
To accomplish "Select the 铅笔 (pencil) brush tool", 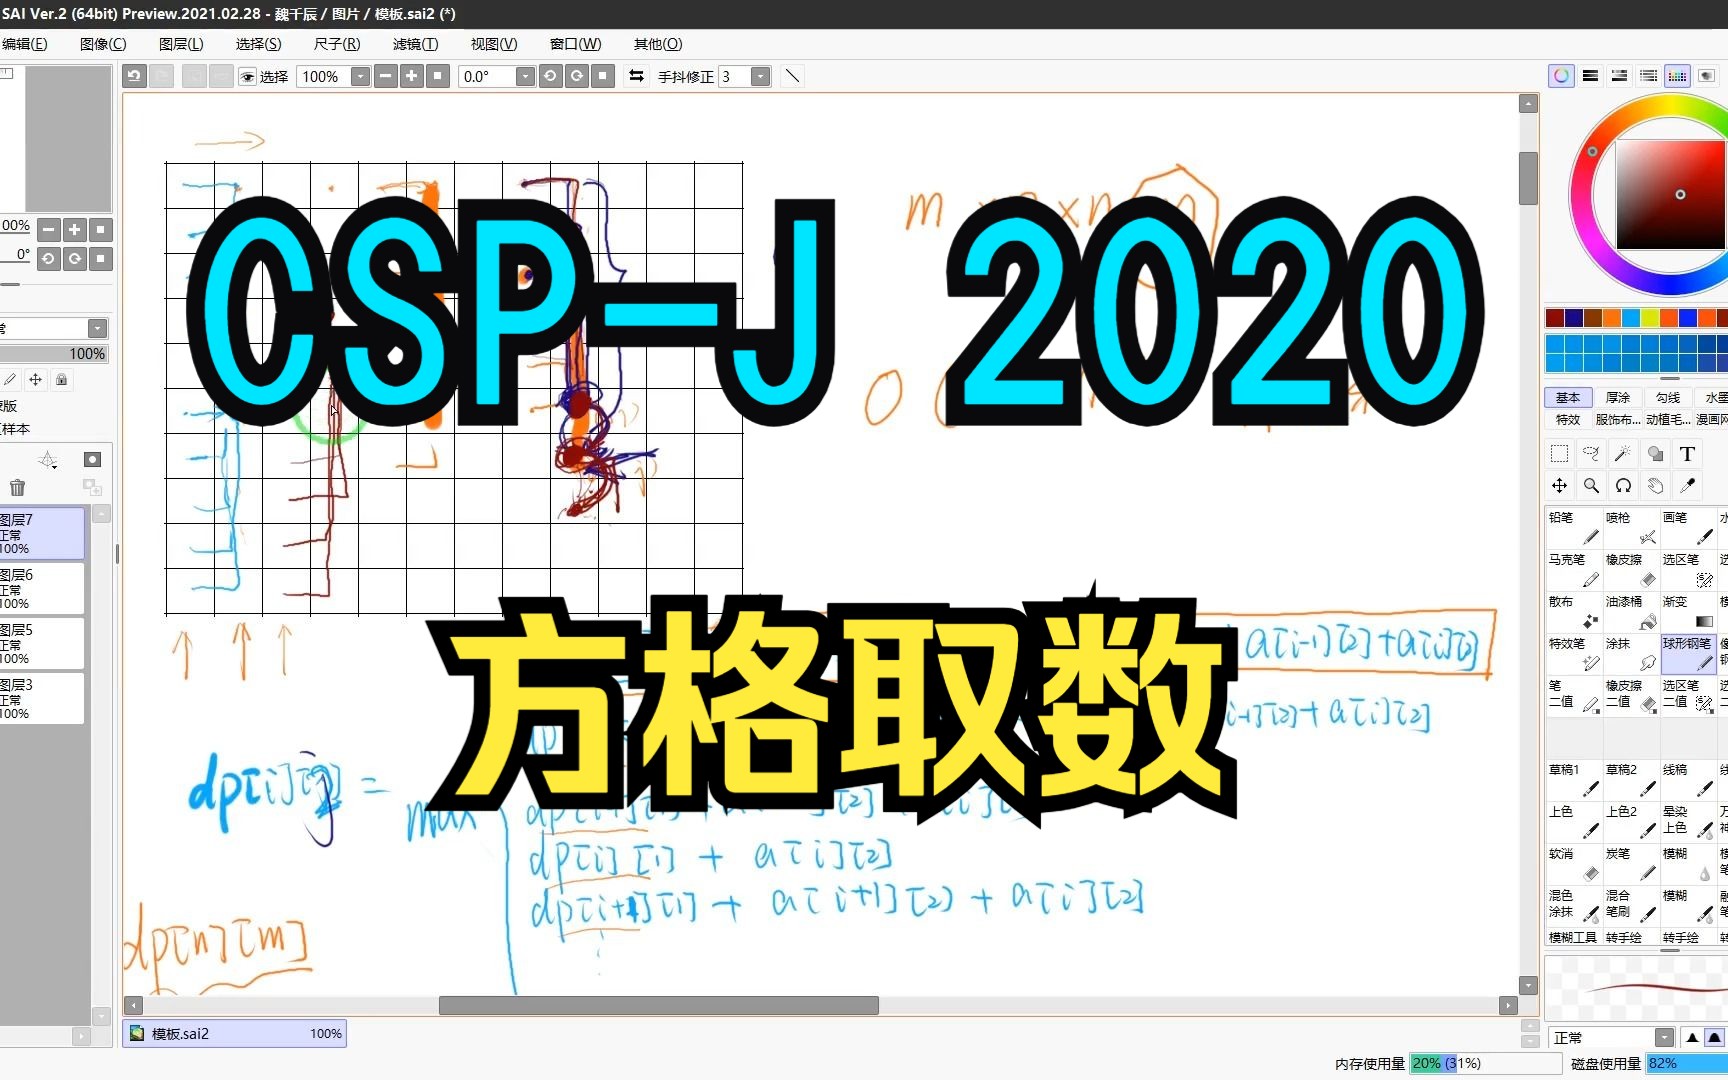I will coord(1573,527).
